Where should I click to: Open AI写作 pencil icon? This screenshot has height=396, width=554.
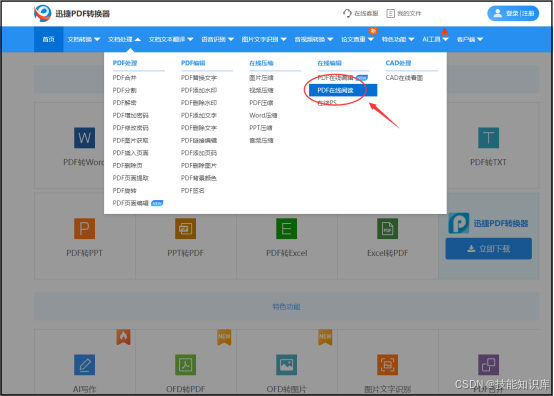[84, 365]
